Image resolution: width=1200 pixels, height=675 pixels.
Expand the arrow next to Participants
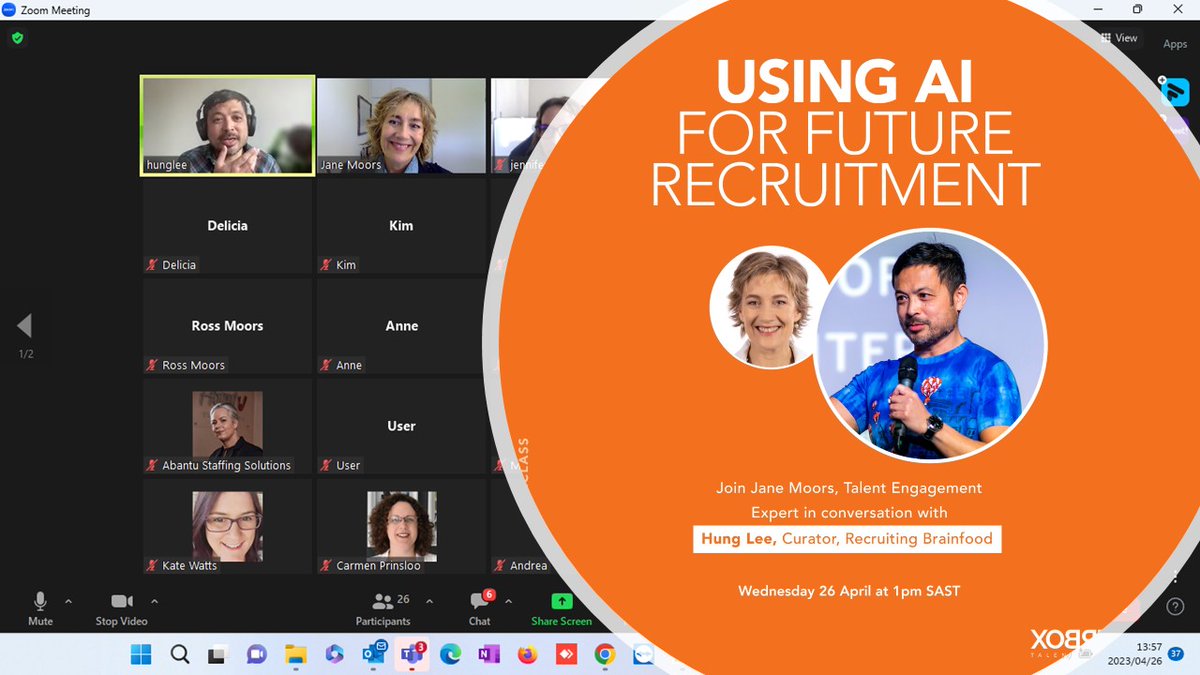click(429, 602)
